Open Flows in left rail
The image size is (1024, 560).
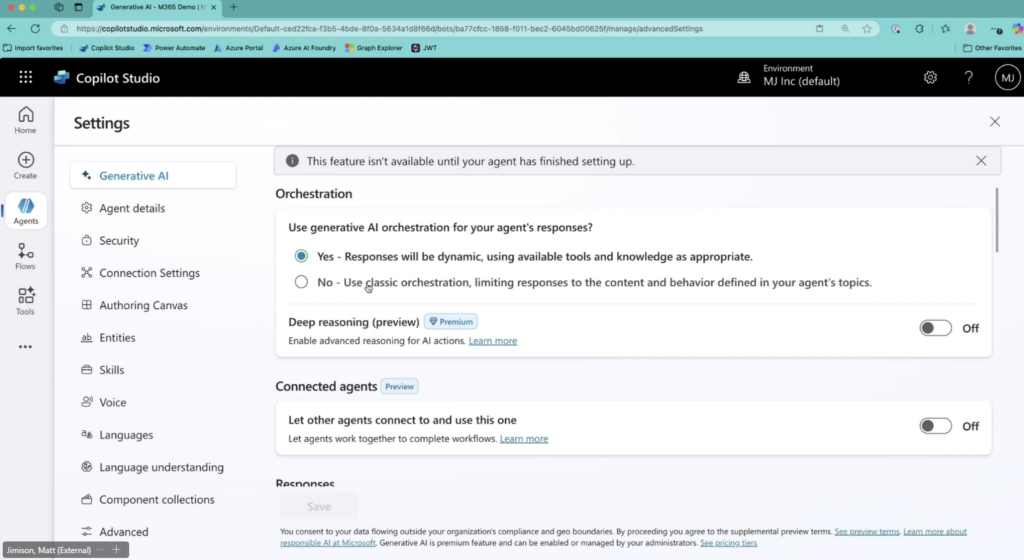[x=25, y=256]
